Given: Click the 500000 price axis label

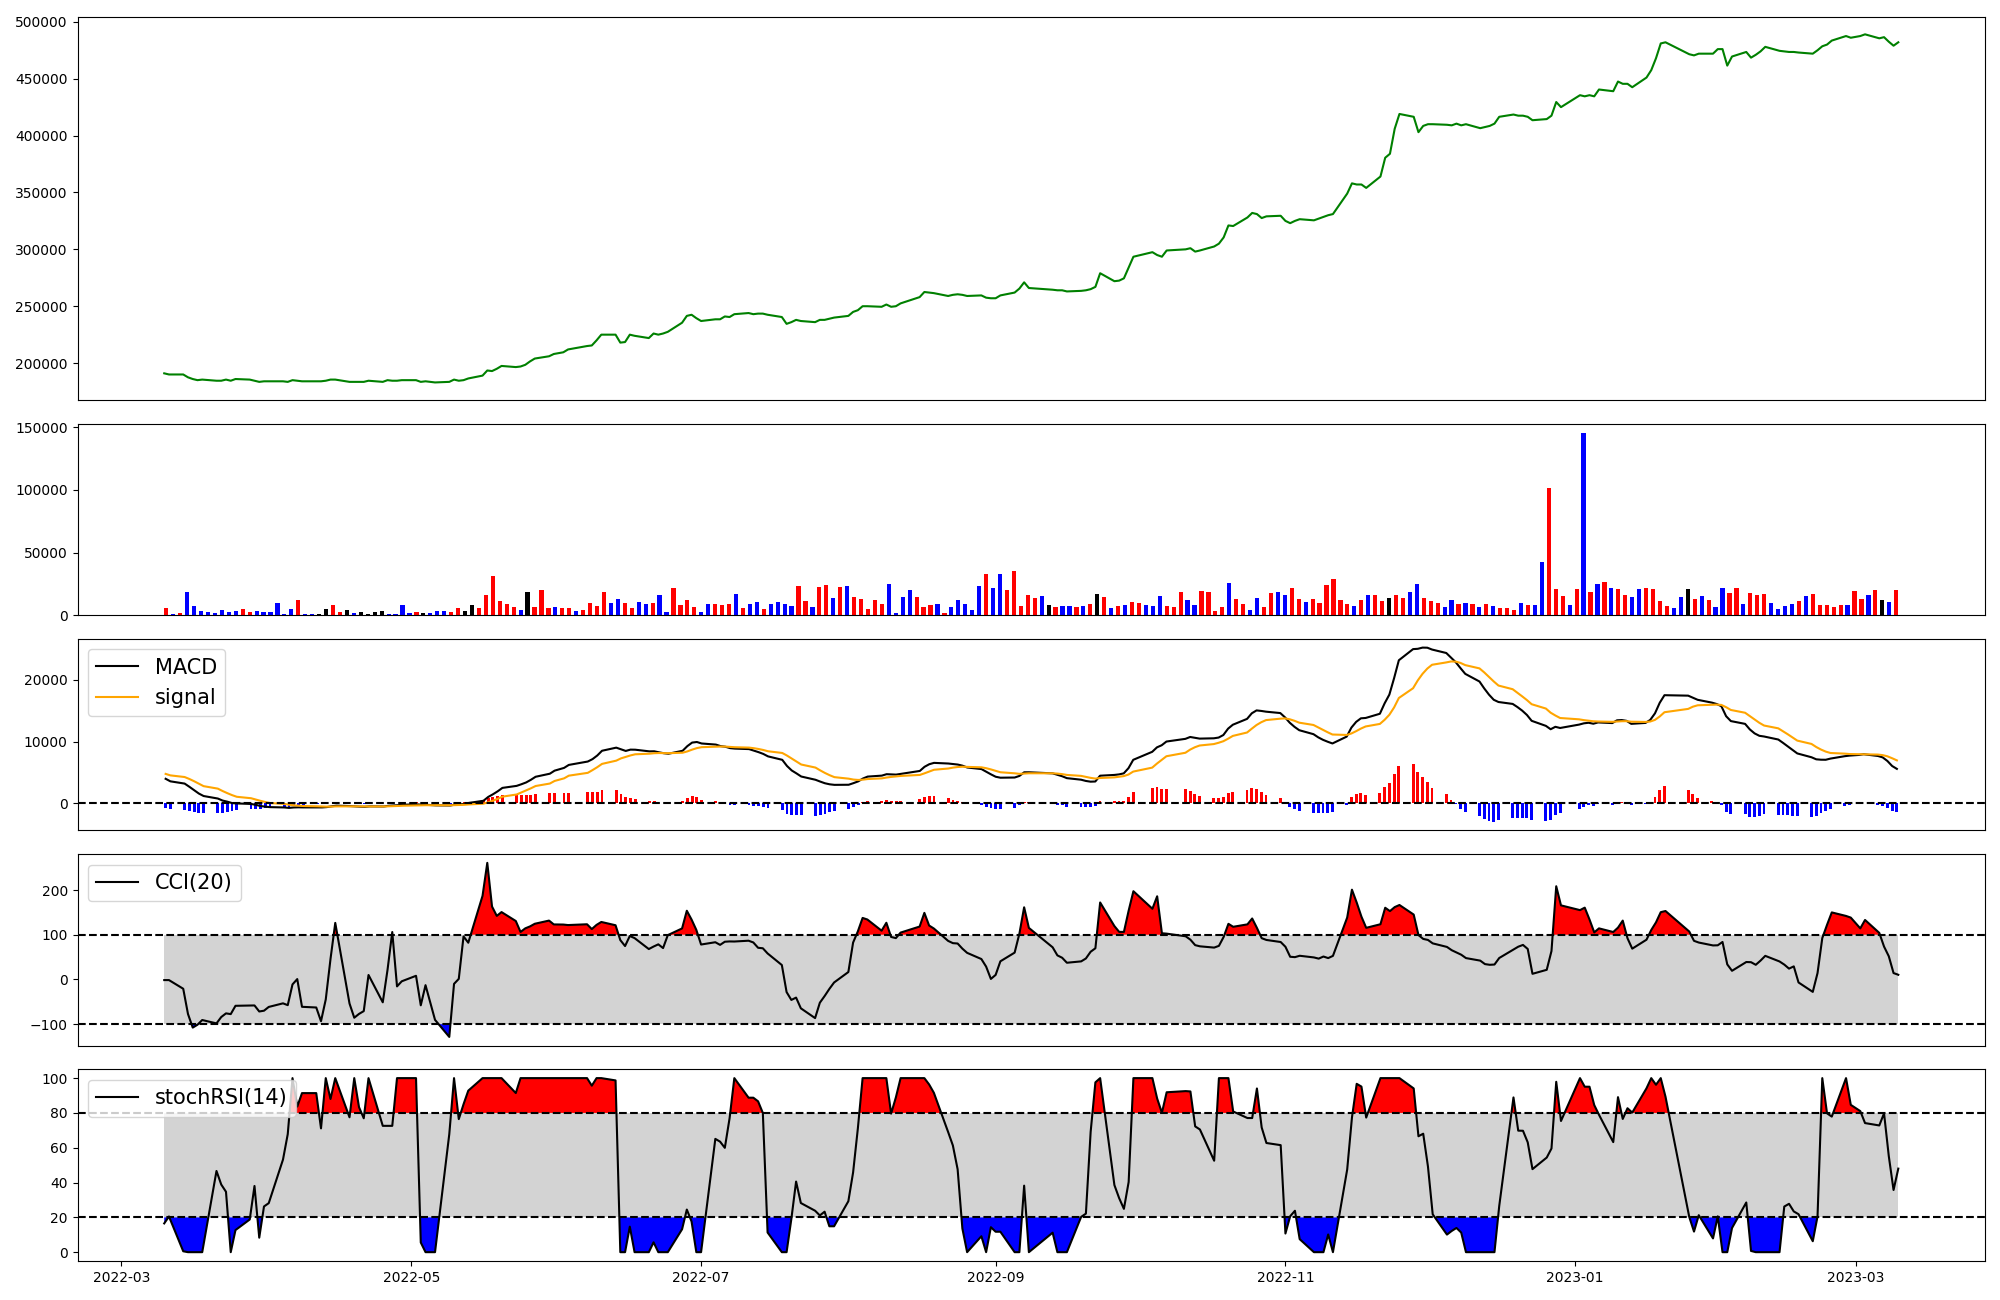Looking at the screenshot, I should point(41,22).
